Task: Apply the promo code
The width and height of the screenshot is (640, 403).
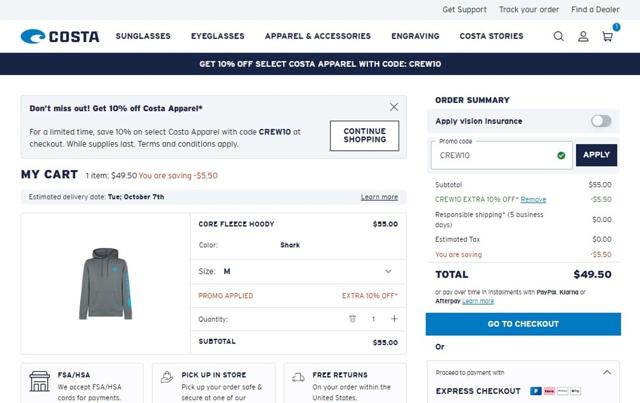Action: click(596, 155)
